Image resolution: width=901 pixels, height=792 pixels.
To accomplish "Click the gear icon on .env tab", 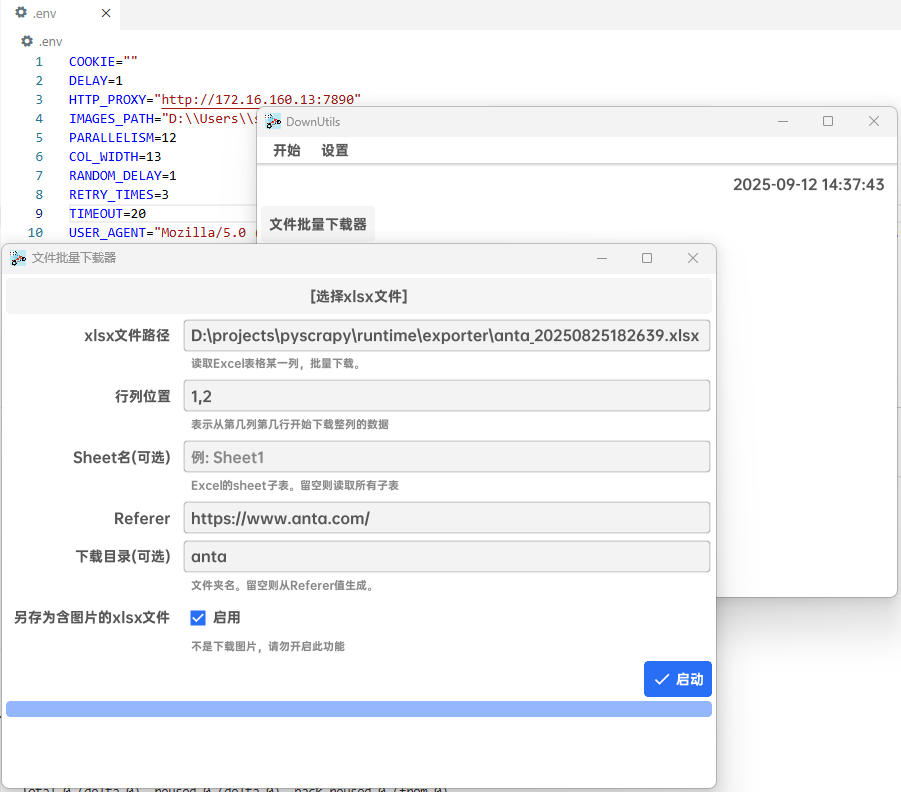I will click(x=21, y=13).
